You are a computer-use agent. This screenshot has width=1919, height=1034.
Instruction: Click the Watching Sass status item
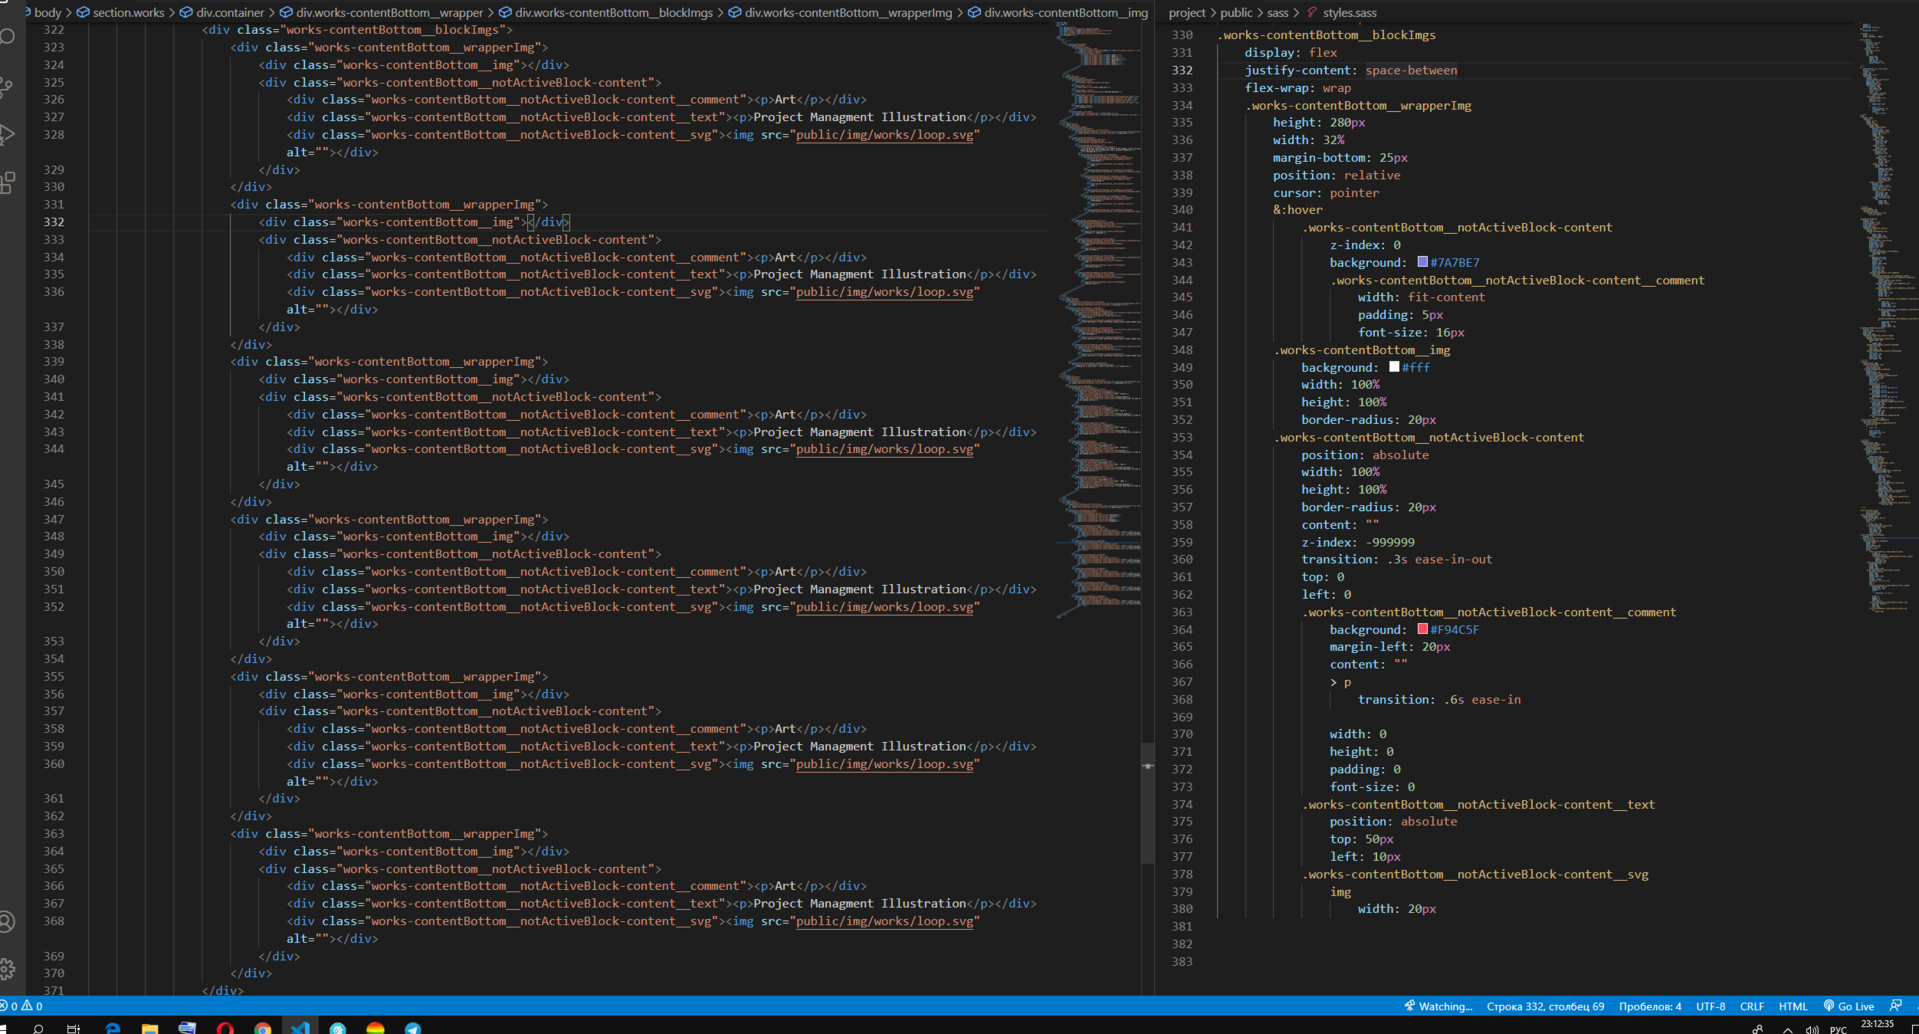[1438, 1006]
